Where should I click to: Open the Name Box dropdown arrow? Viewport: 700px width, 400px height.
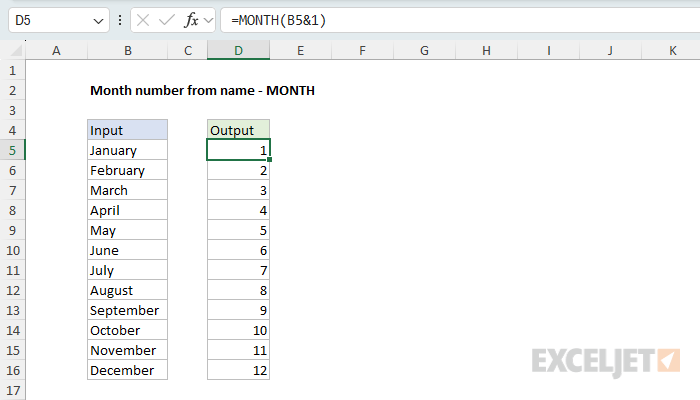click(x=98, y=21)
